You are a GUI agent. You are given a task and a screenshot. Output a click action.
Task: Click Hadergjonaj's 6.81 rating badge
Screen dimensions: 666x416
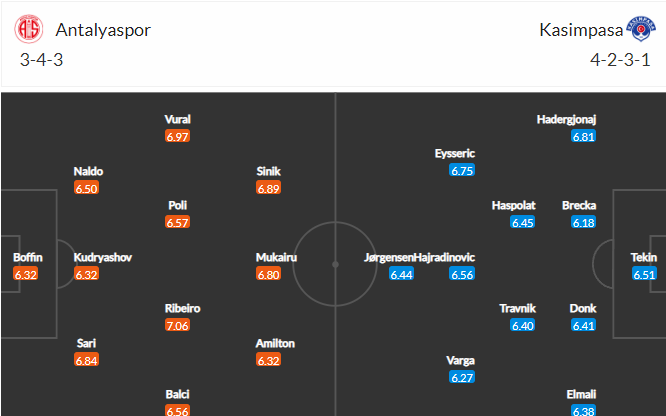[584, 136]
